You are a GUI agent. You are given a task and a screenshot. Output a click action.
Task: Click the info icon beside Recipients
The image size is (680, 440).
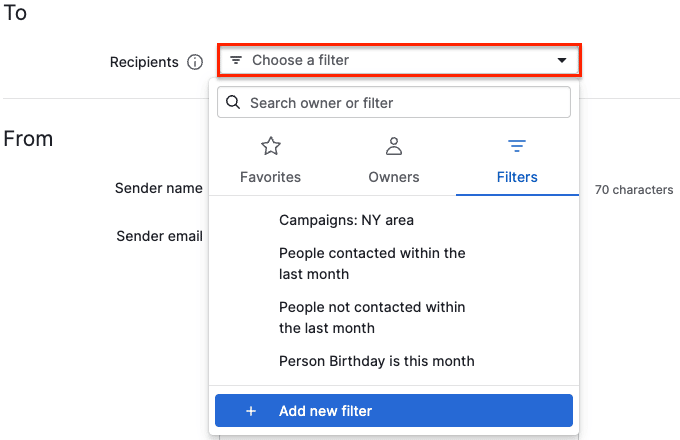195,62
